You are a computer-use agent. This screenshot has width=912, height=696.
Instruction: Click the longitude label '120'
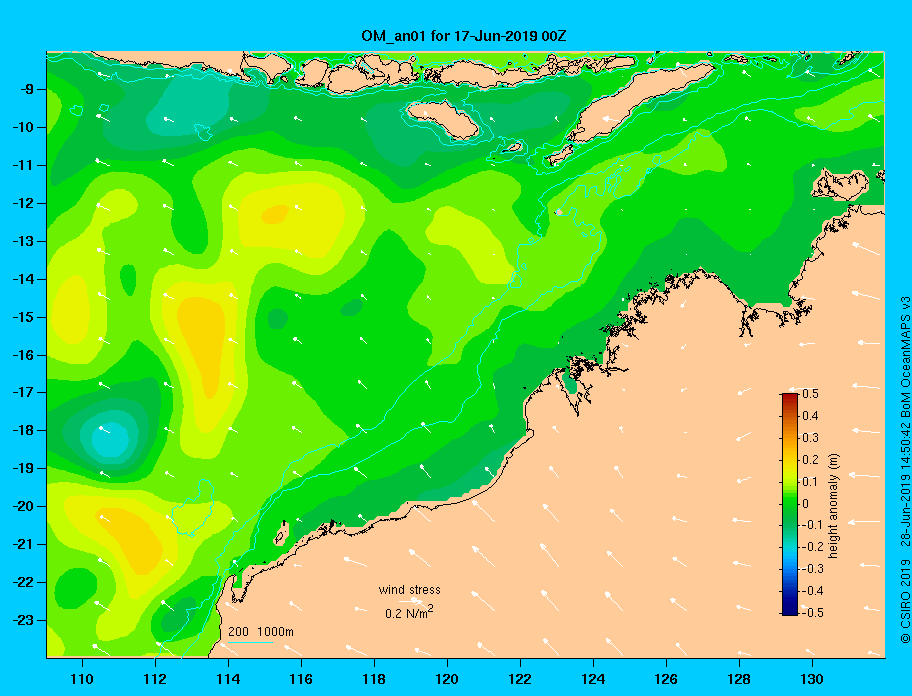[447, 679]
